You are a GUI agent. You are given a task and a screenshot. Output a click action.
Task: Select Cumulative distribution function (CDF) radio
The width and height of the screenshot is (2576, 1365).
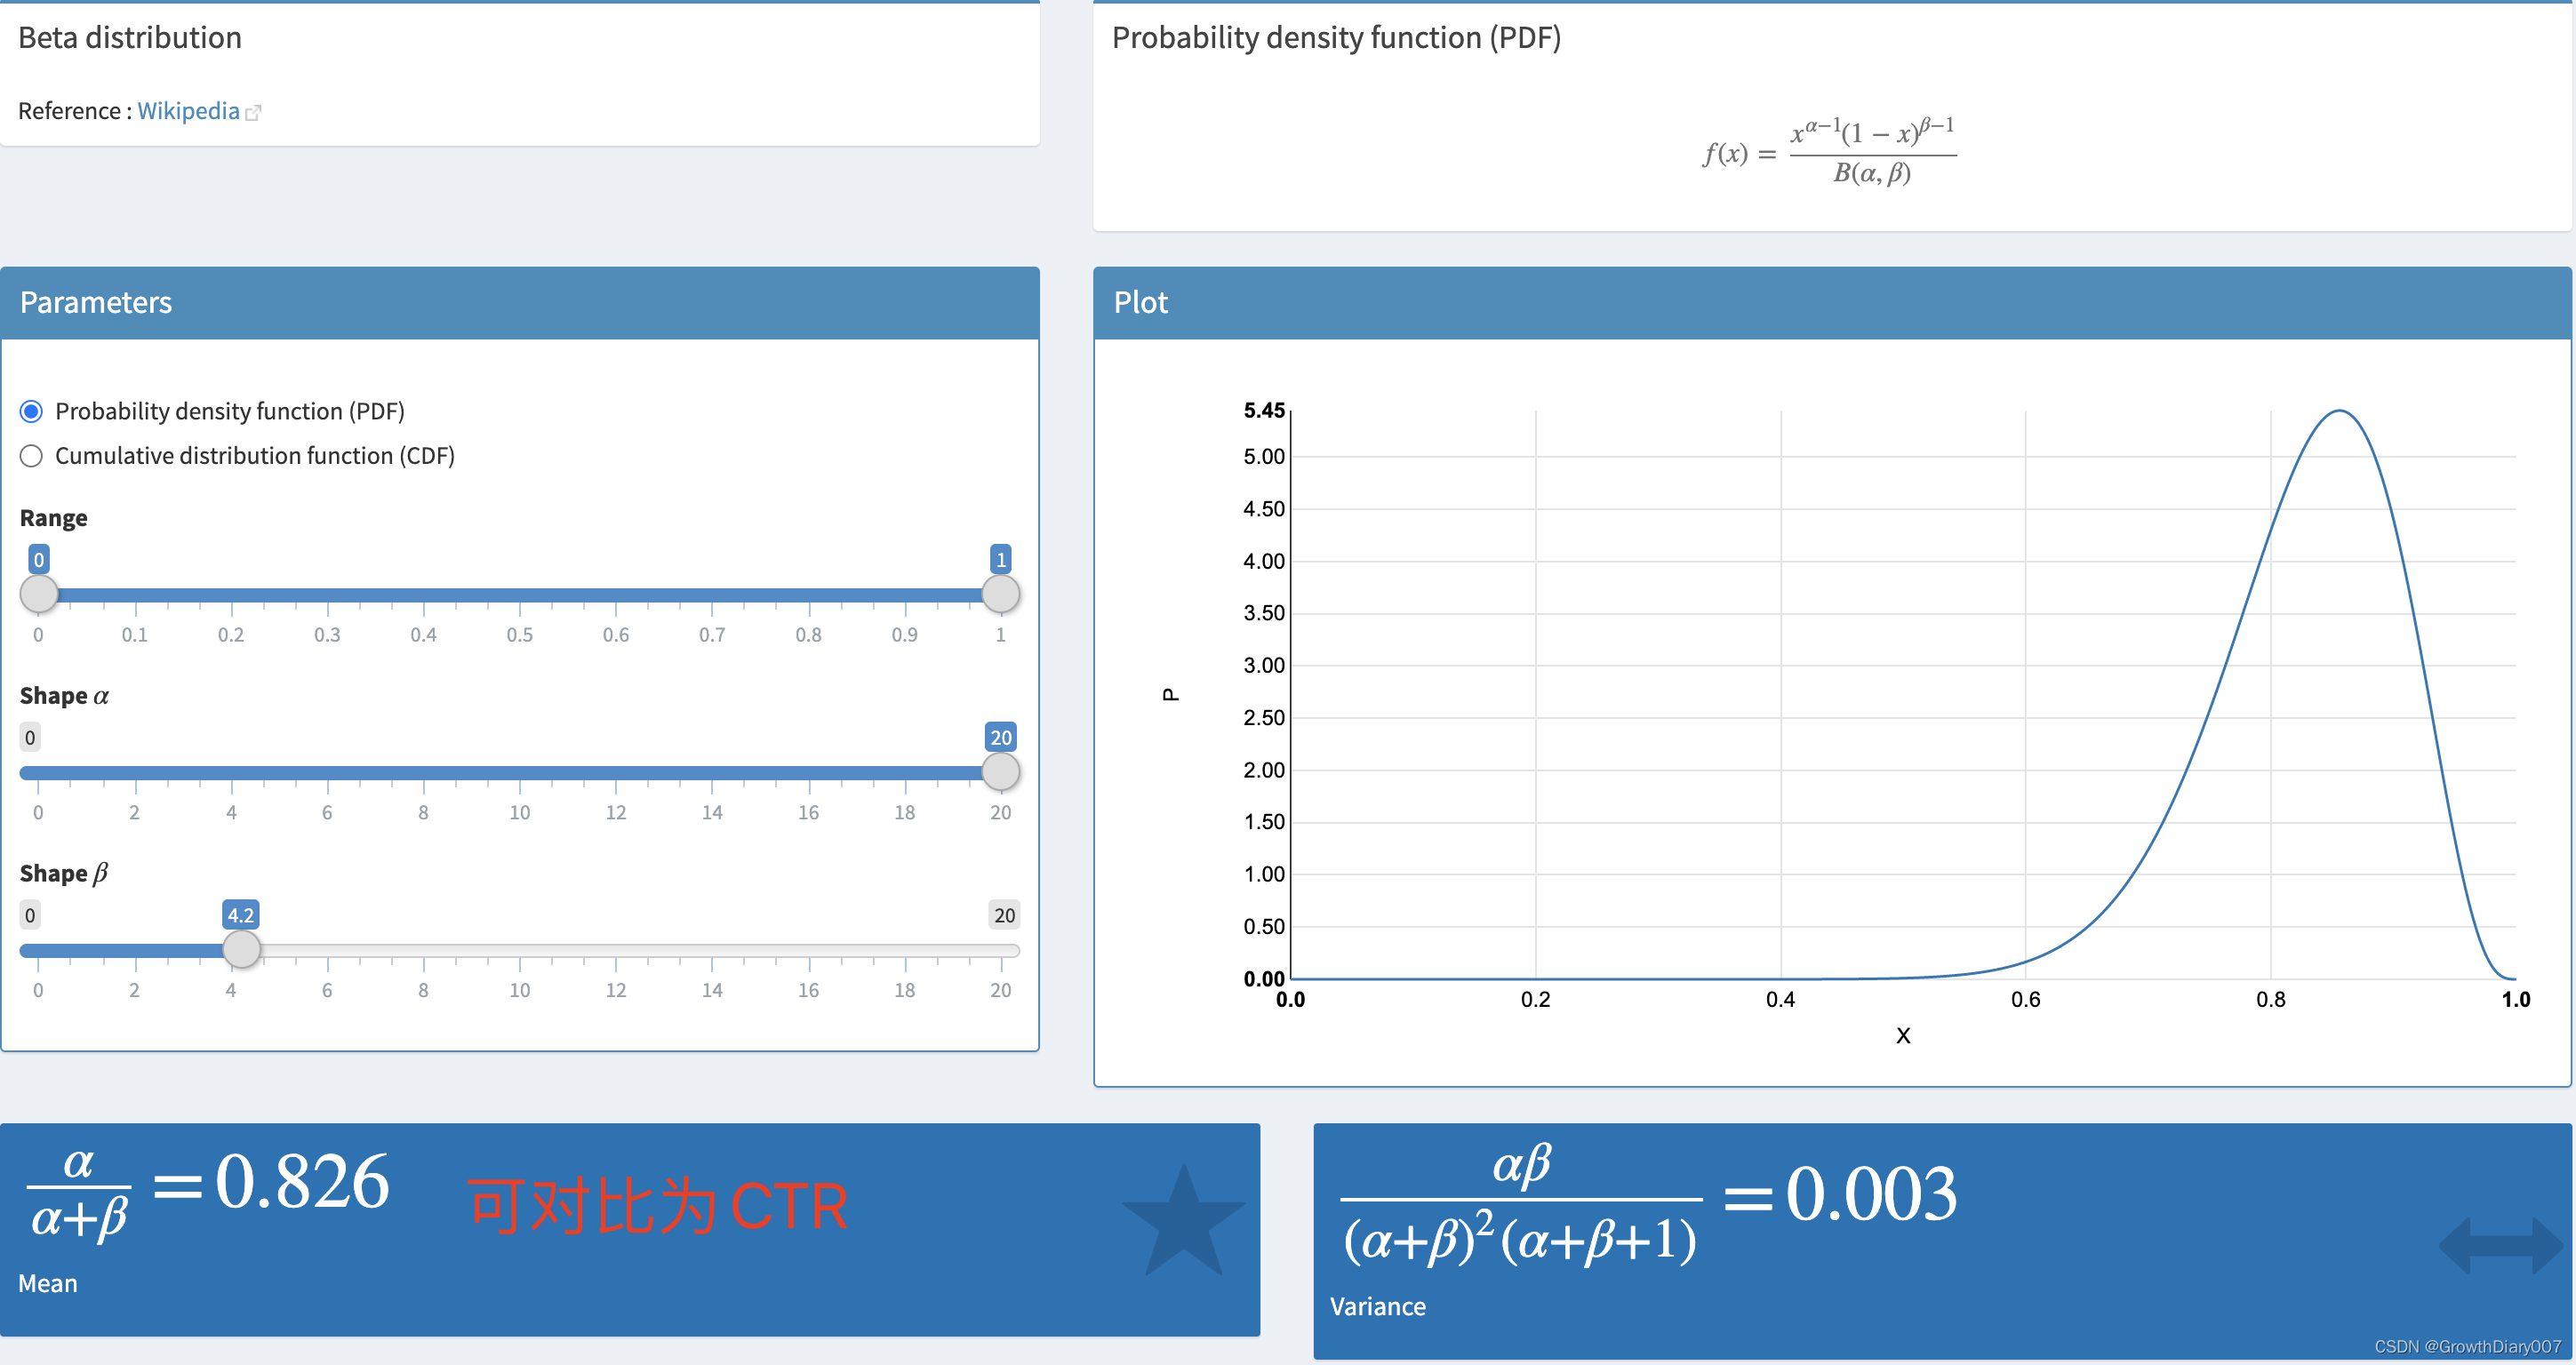32,456
